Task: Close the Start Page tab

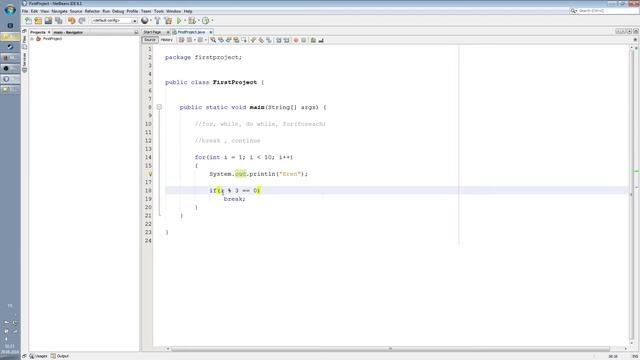Action: (x=167, y=32)
